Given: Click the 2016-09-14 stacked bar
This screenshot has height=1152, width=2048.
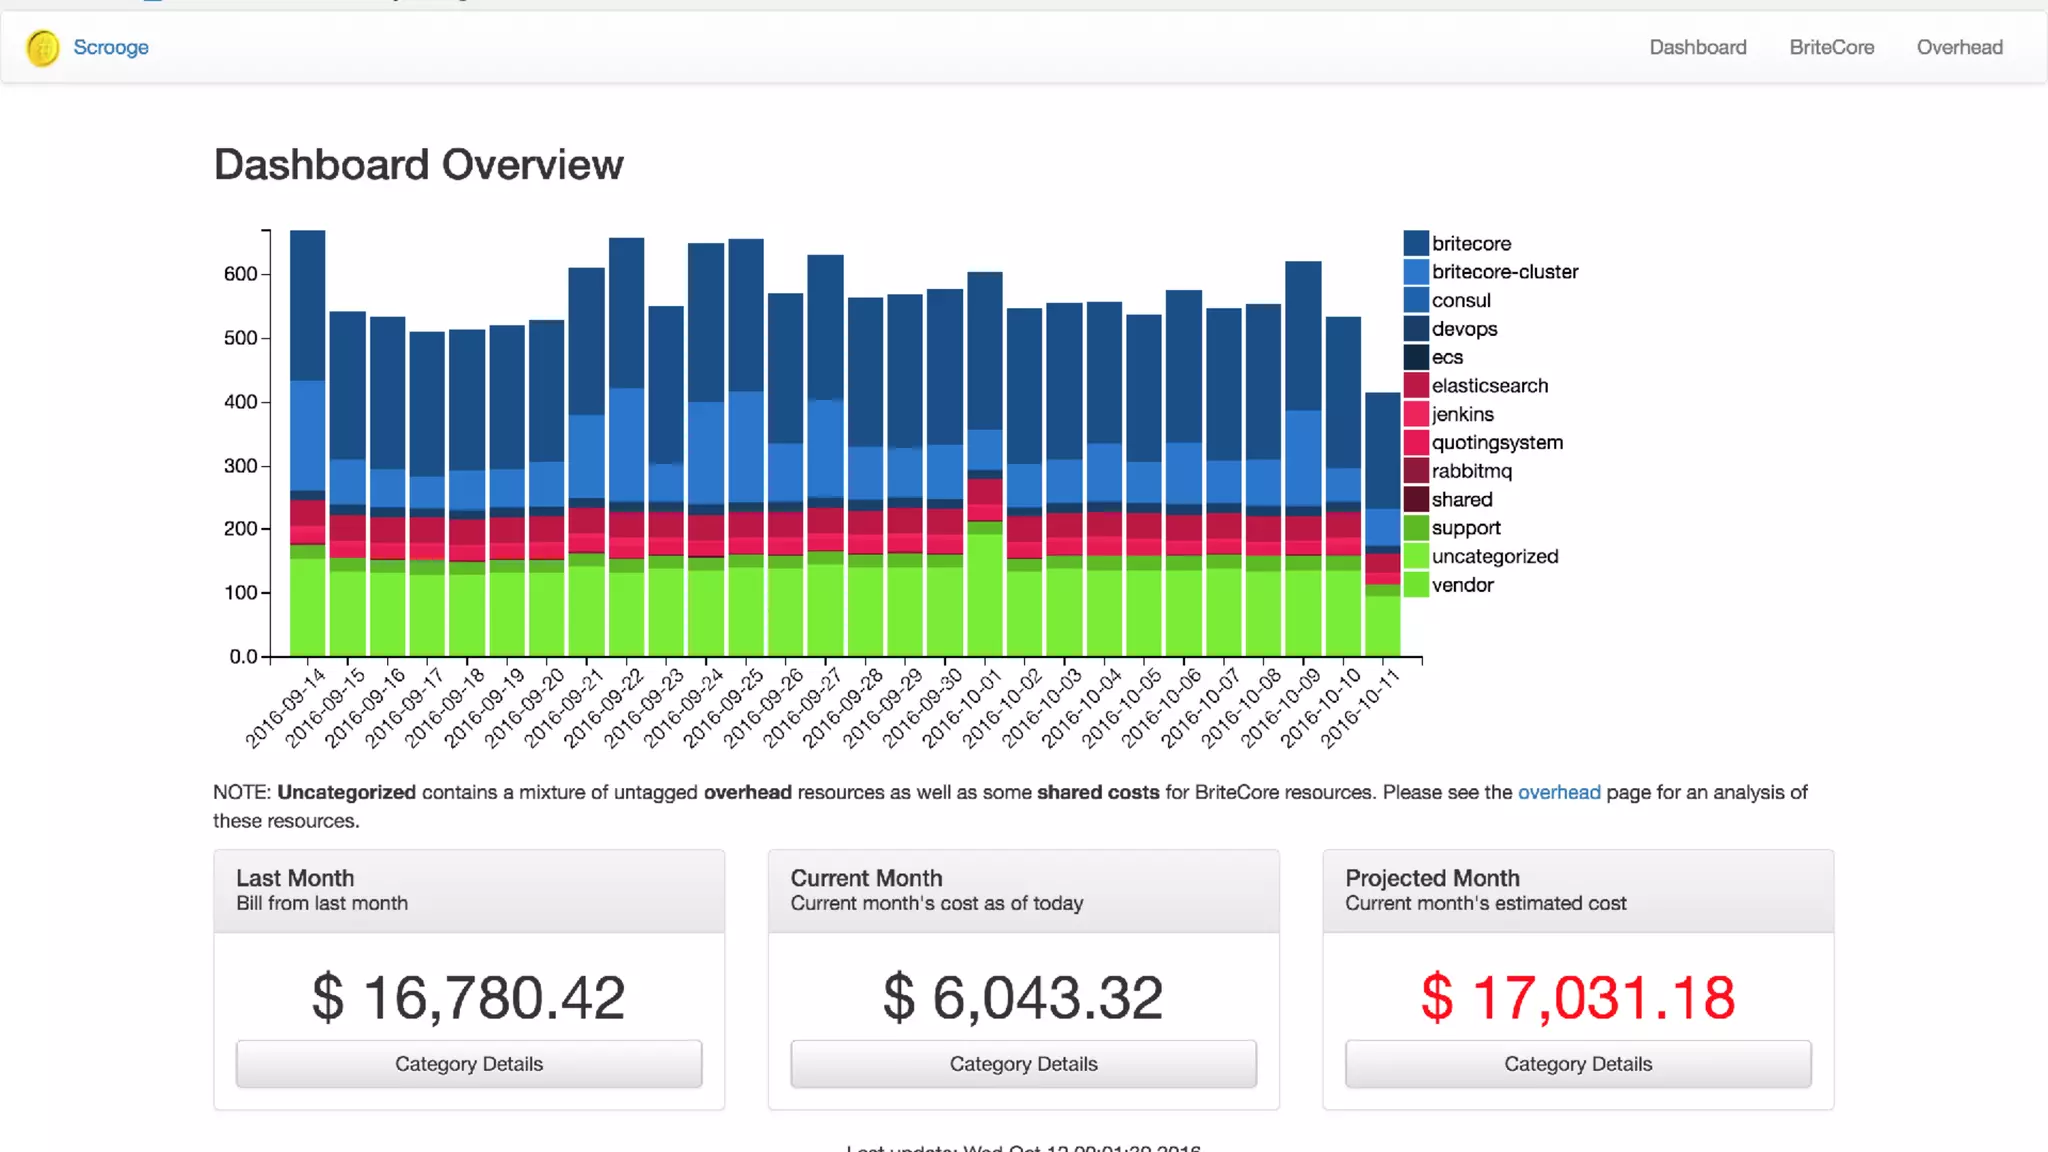Looking at the screenshot, I should click(x=307, y=440).
